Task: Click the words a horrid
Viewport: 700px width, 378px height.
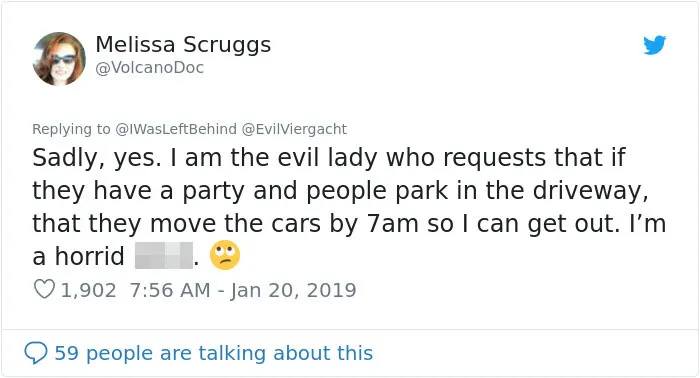Action: 78,256
